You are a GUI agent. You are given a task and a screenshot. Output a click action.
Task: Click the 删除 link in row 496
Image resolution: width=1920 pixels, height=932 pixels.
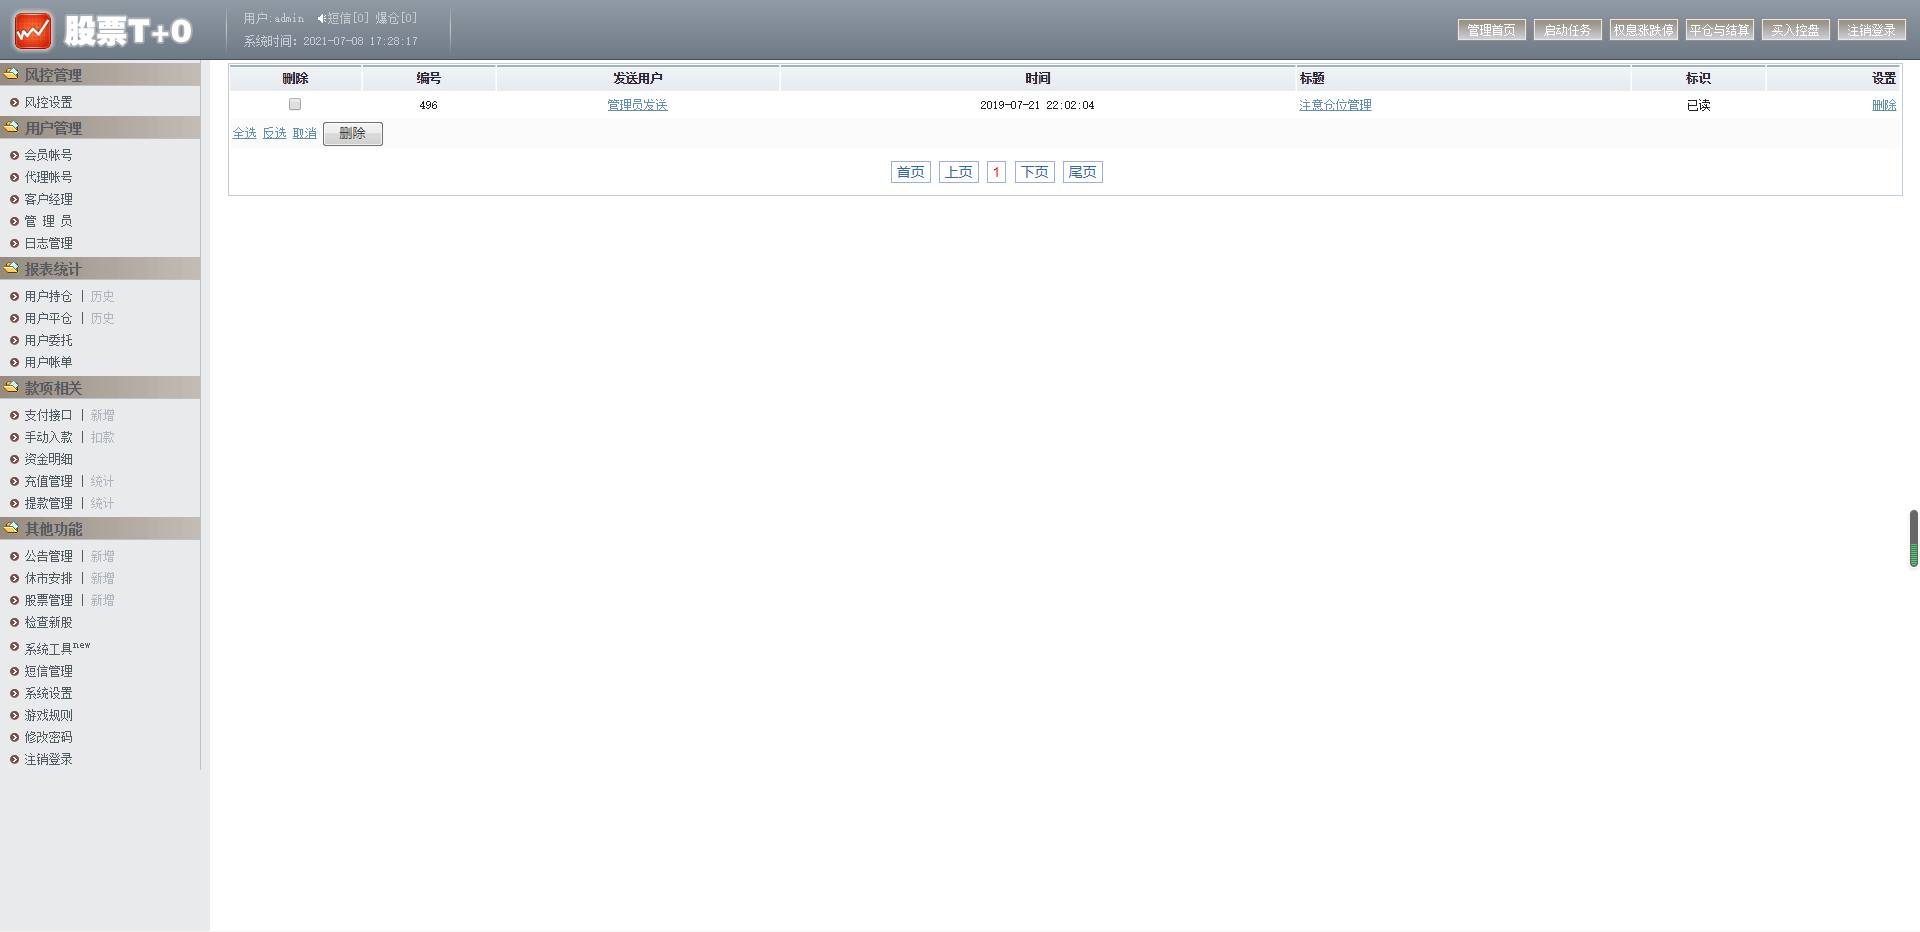point(1884,105)
